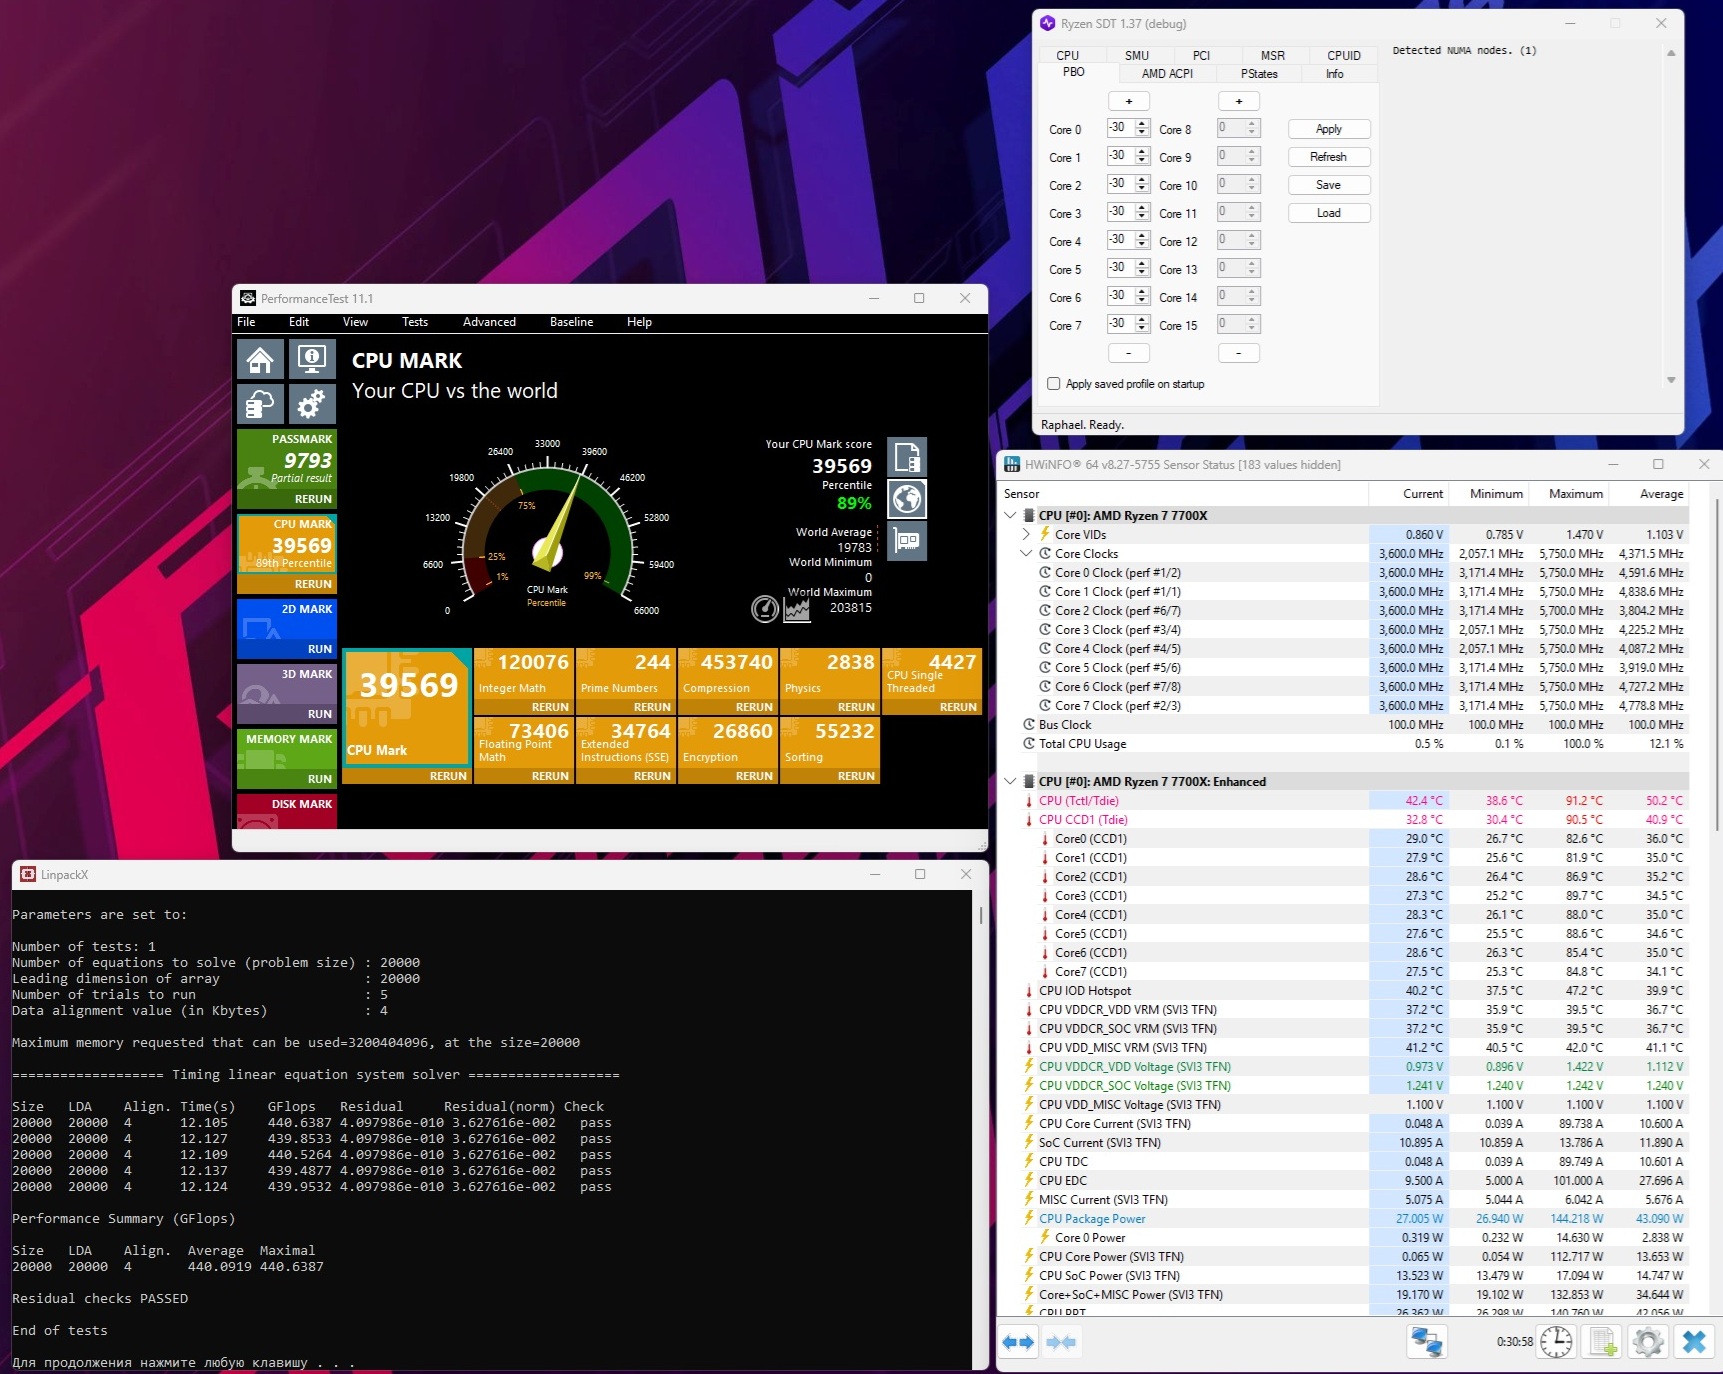This screenshot has height=1374, width=1723.
Task: Open the PerformanceTest home screen icon
Action: [x=260, y=359]
